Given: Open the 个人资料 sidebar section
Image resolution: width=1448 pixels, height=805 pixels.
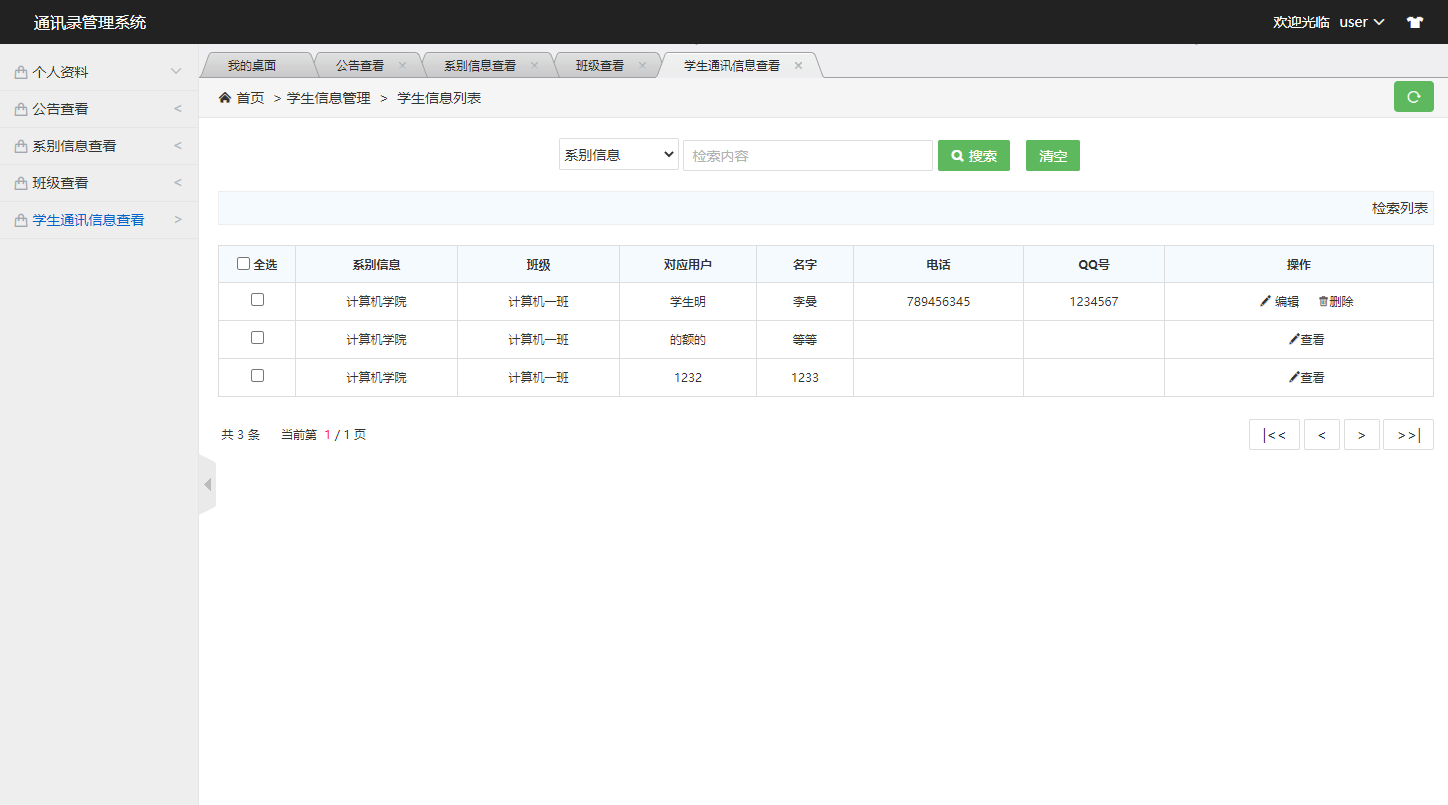Looking at the screenshot, I should [x=60, y=71].
